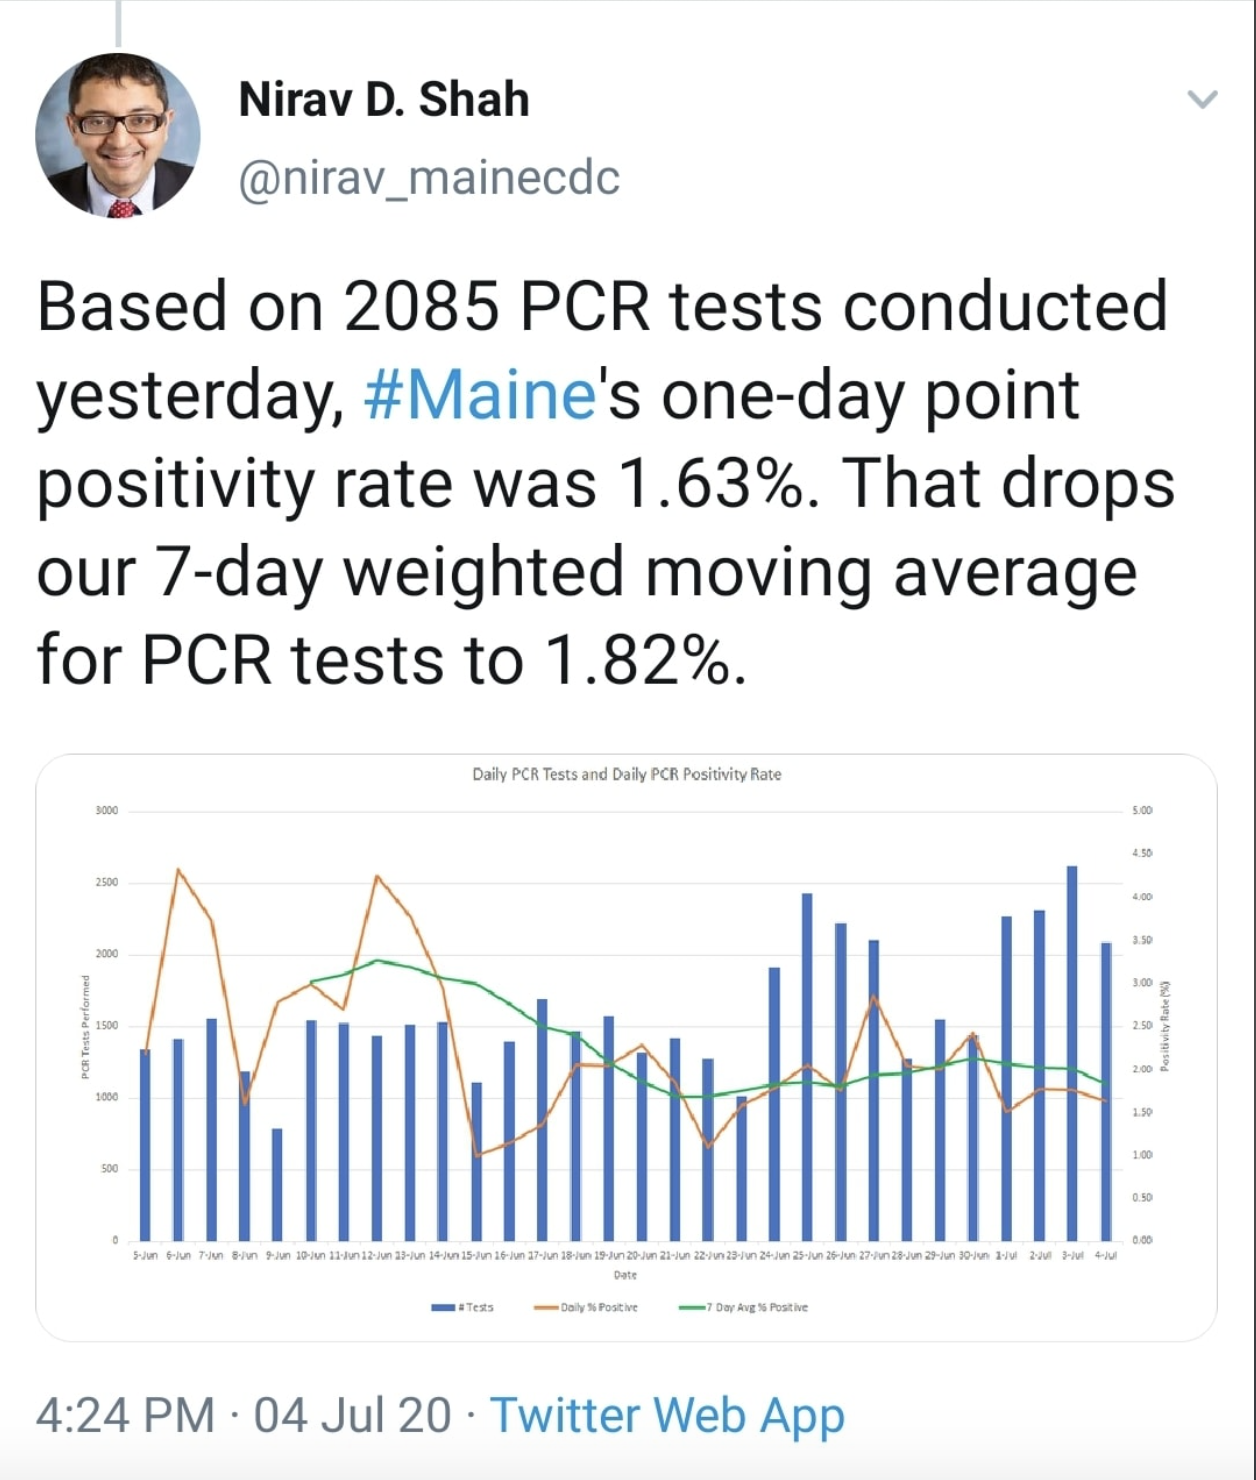
Task: Click the 25-Jun tall blue bar
Action: point(807,1067)
